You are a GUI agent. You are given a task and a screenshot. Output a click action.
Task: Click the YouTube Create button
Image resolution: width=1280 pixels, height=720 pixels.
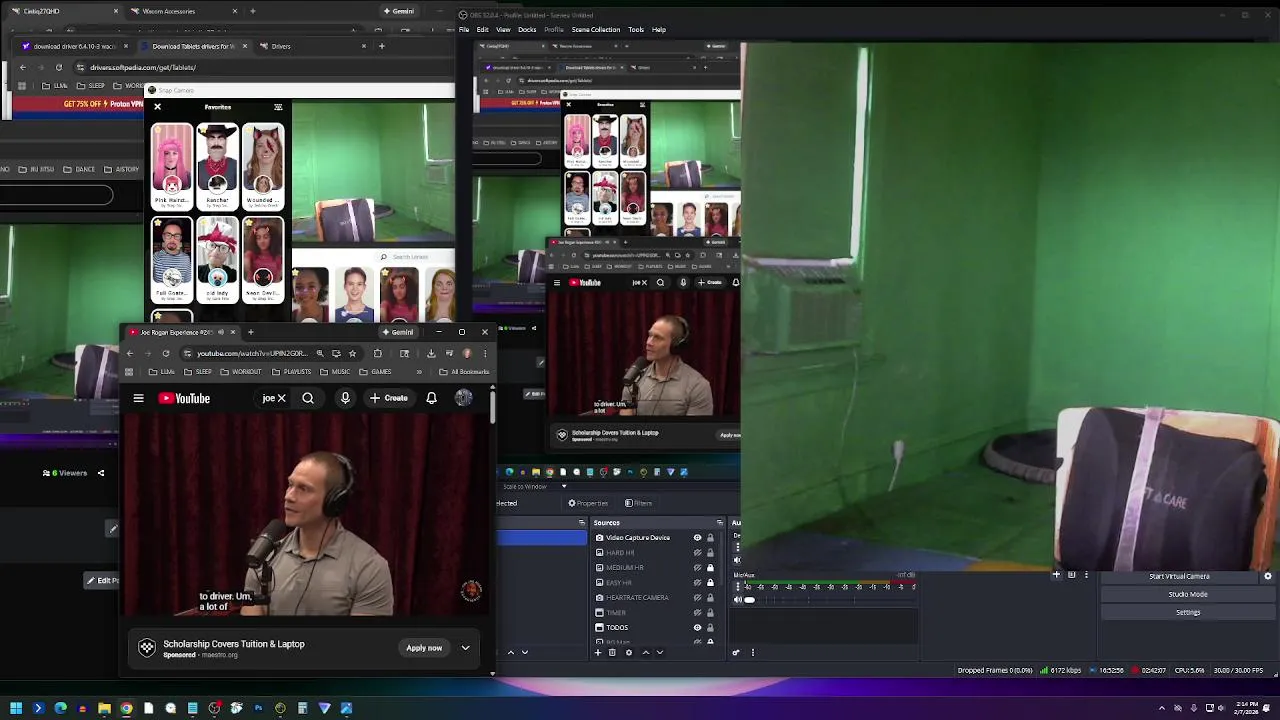coord(388,398)
